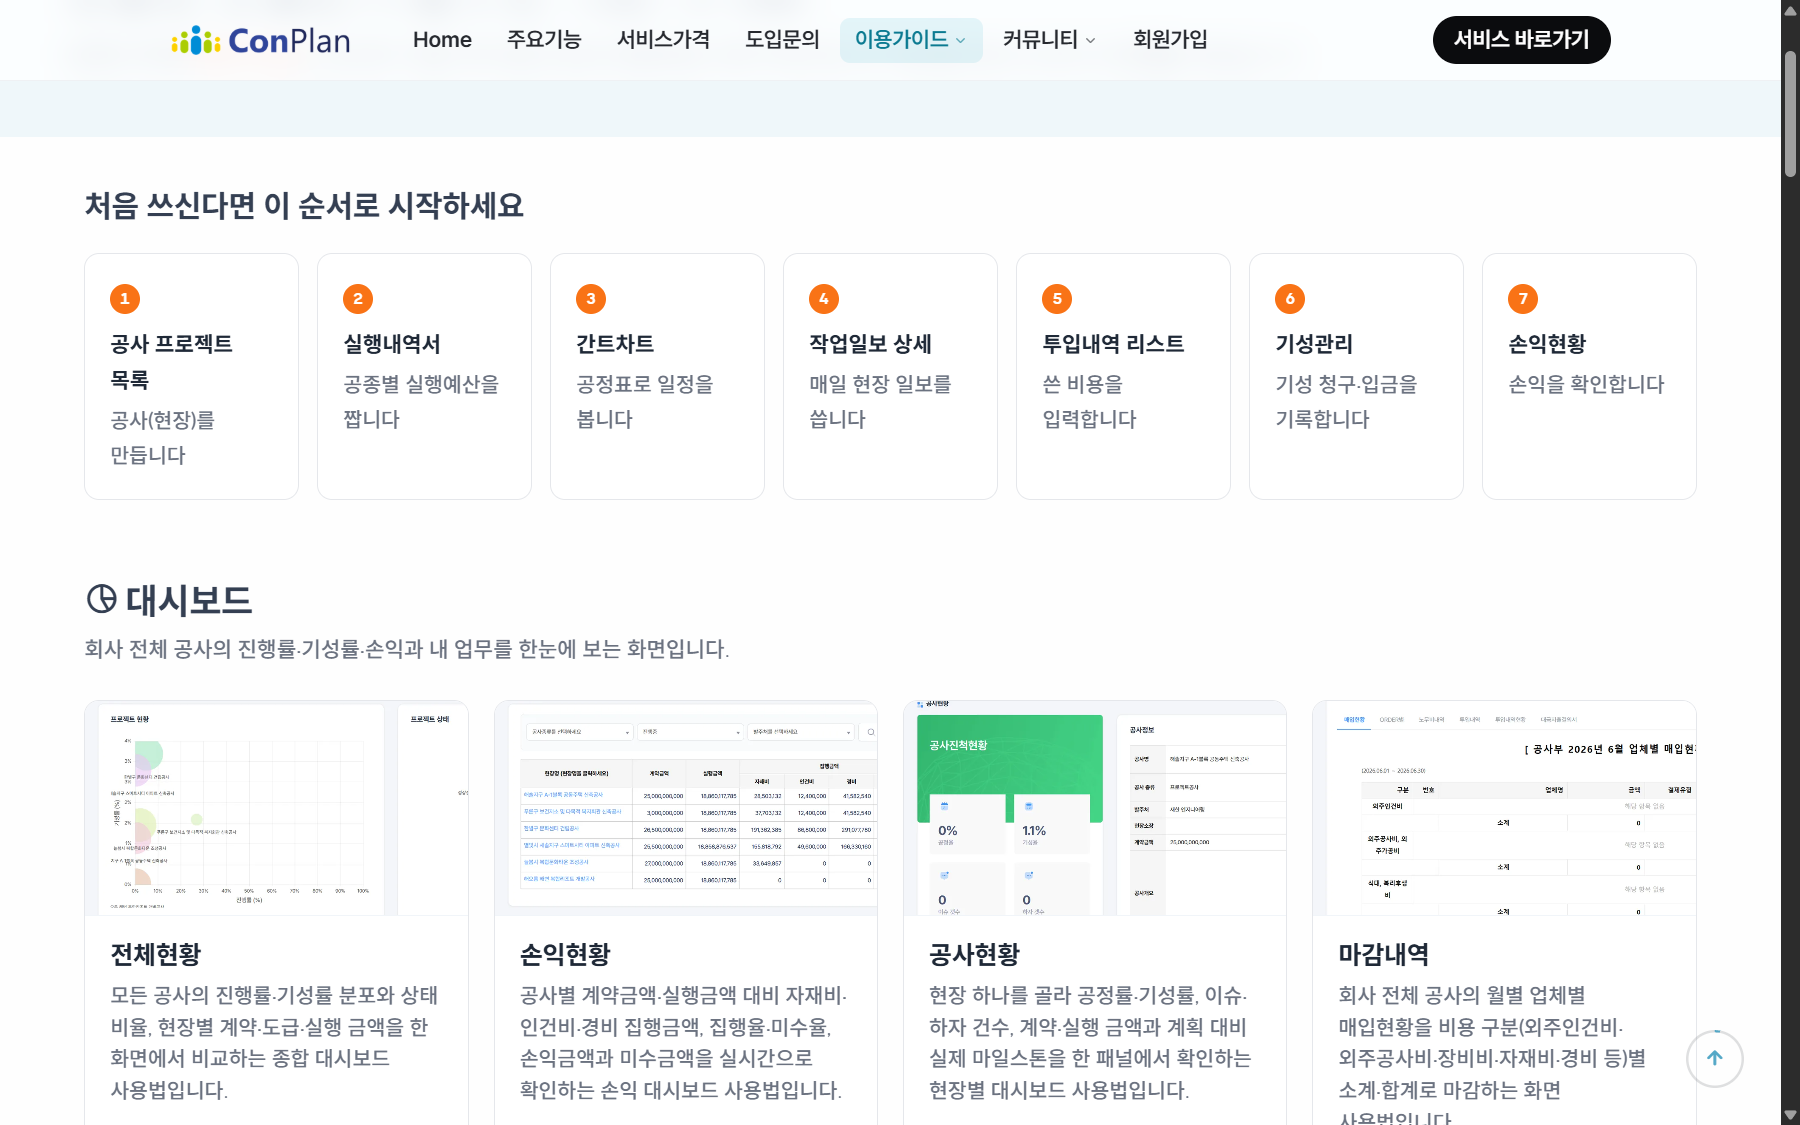The image size is (1800, 1125).
Task: Click the dashboard pie chart icon
Action: (x=102, y=599)
